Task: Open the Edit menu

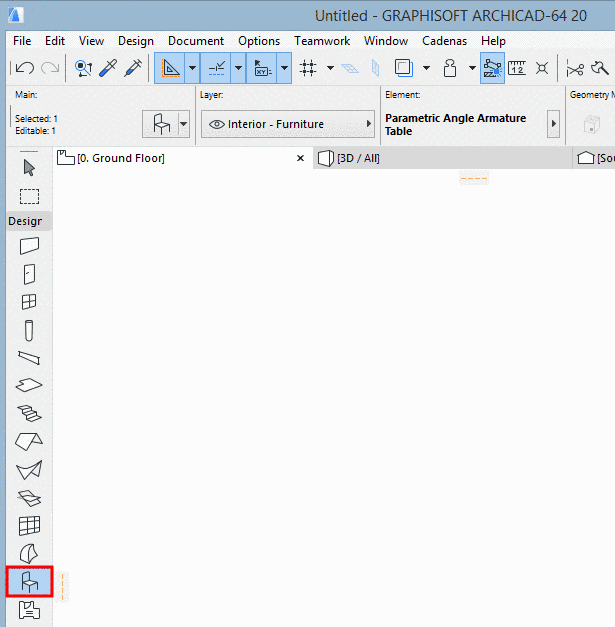Action: pyautogui.click(x=55, y=41)
